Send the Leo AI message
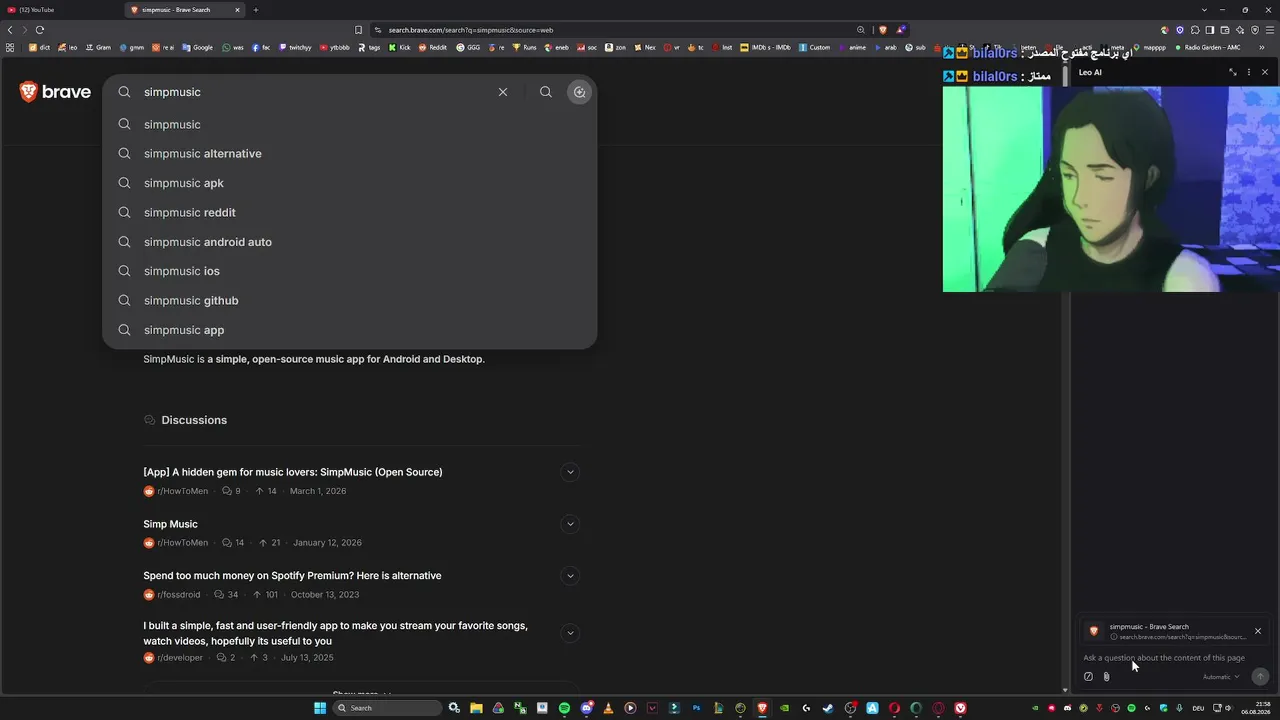 [1260, 677]
